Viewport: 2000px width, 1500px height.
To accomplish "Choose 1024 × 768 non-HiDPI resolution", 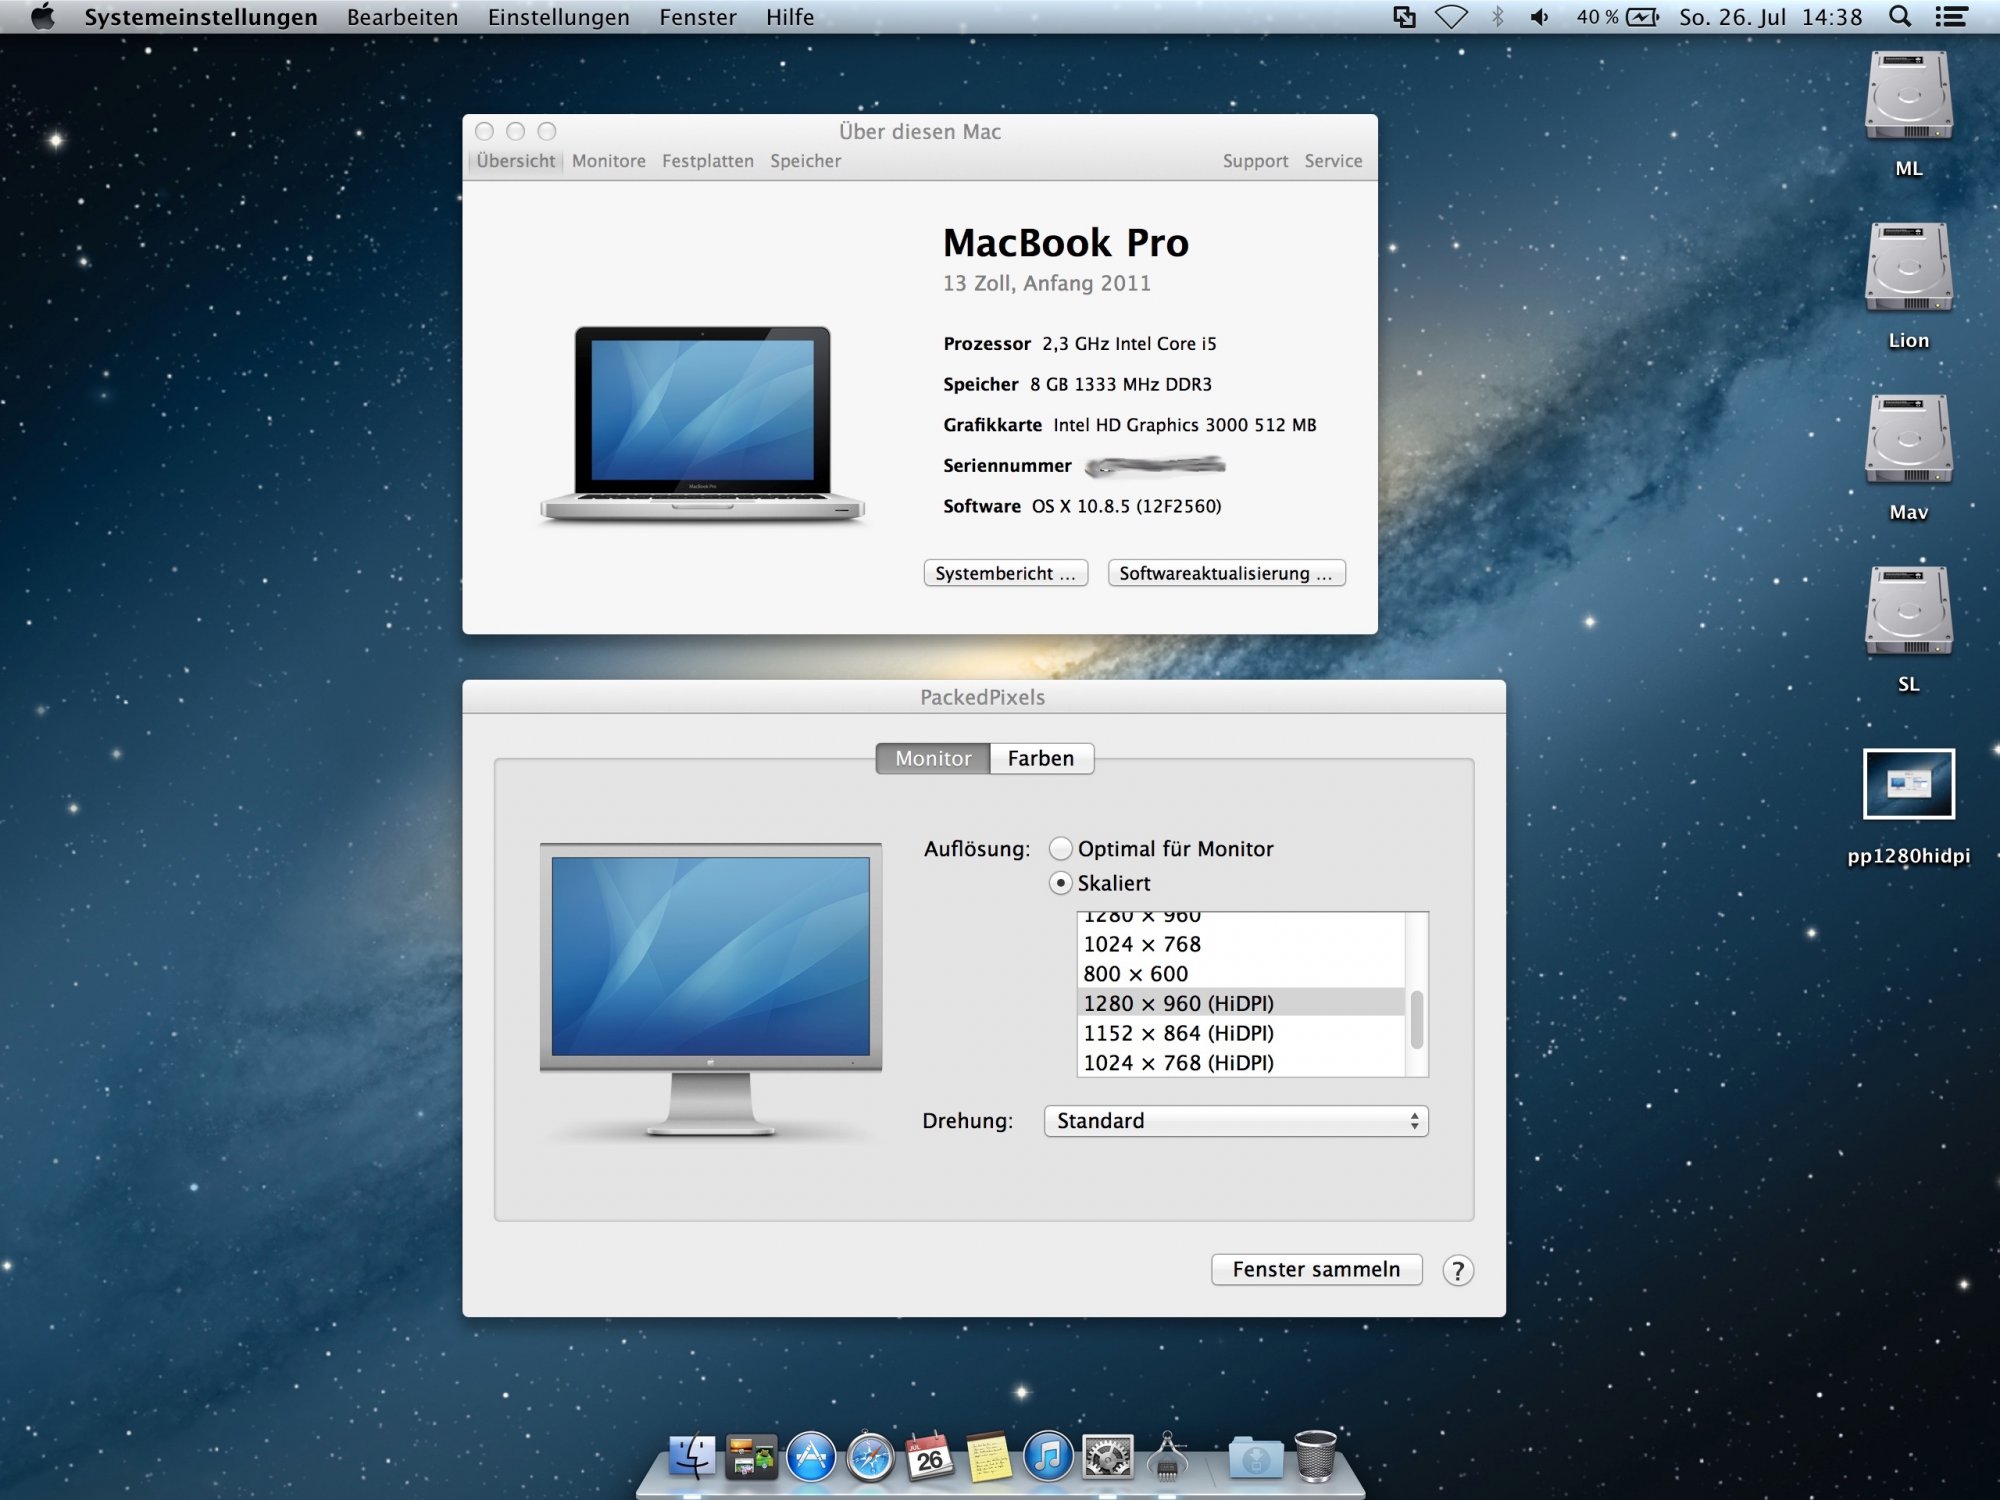I will click(1240, 944).
